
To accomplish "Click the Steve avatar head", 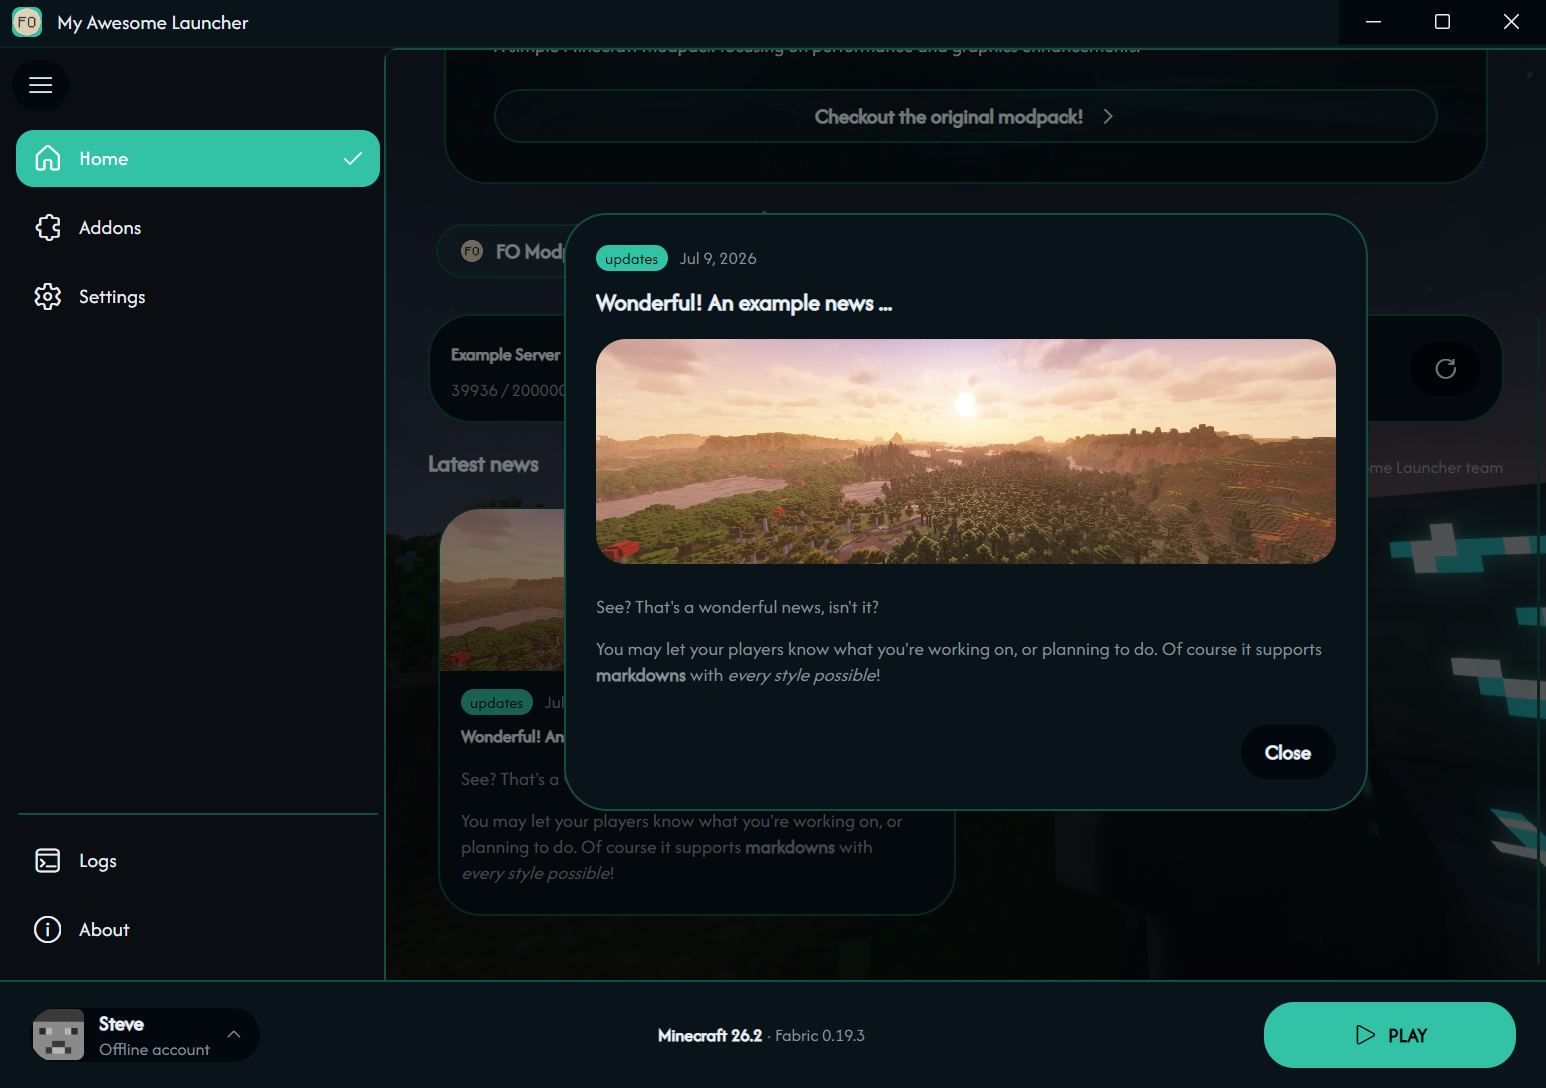I will tap(58, 1035).
